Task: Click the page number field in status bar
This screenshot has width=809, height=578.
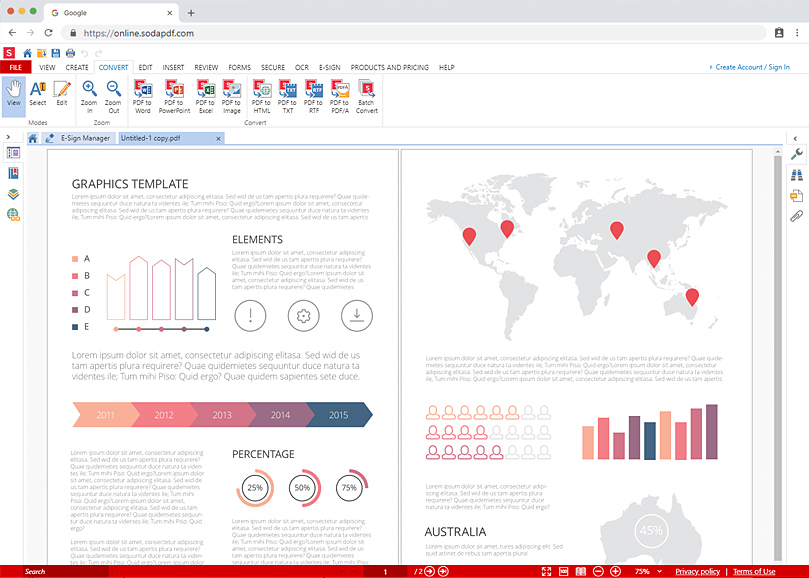Action: (x=385, y=571)
